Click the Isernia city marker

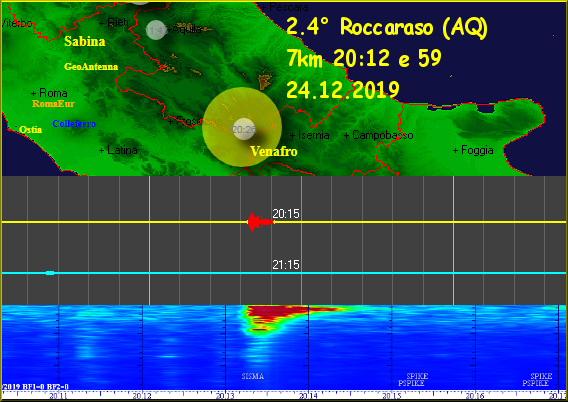310,135
